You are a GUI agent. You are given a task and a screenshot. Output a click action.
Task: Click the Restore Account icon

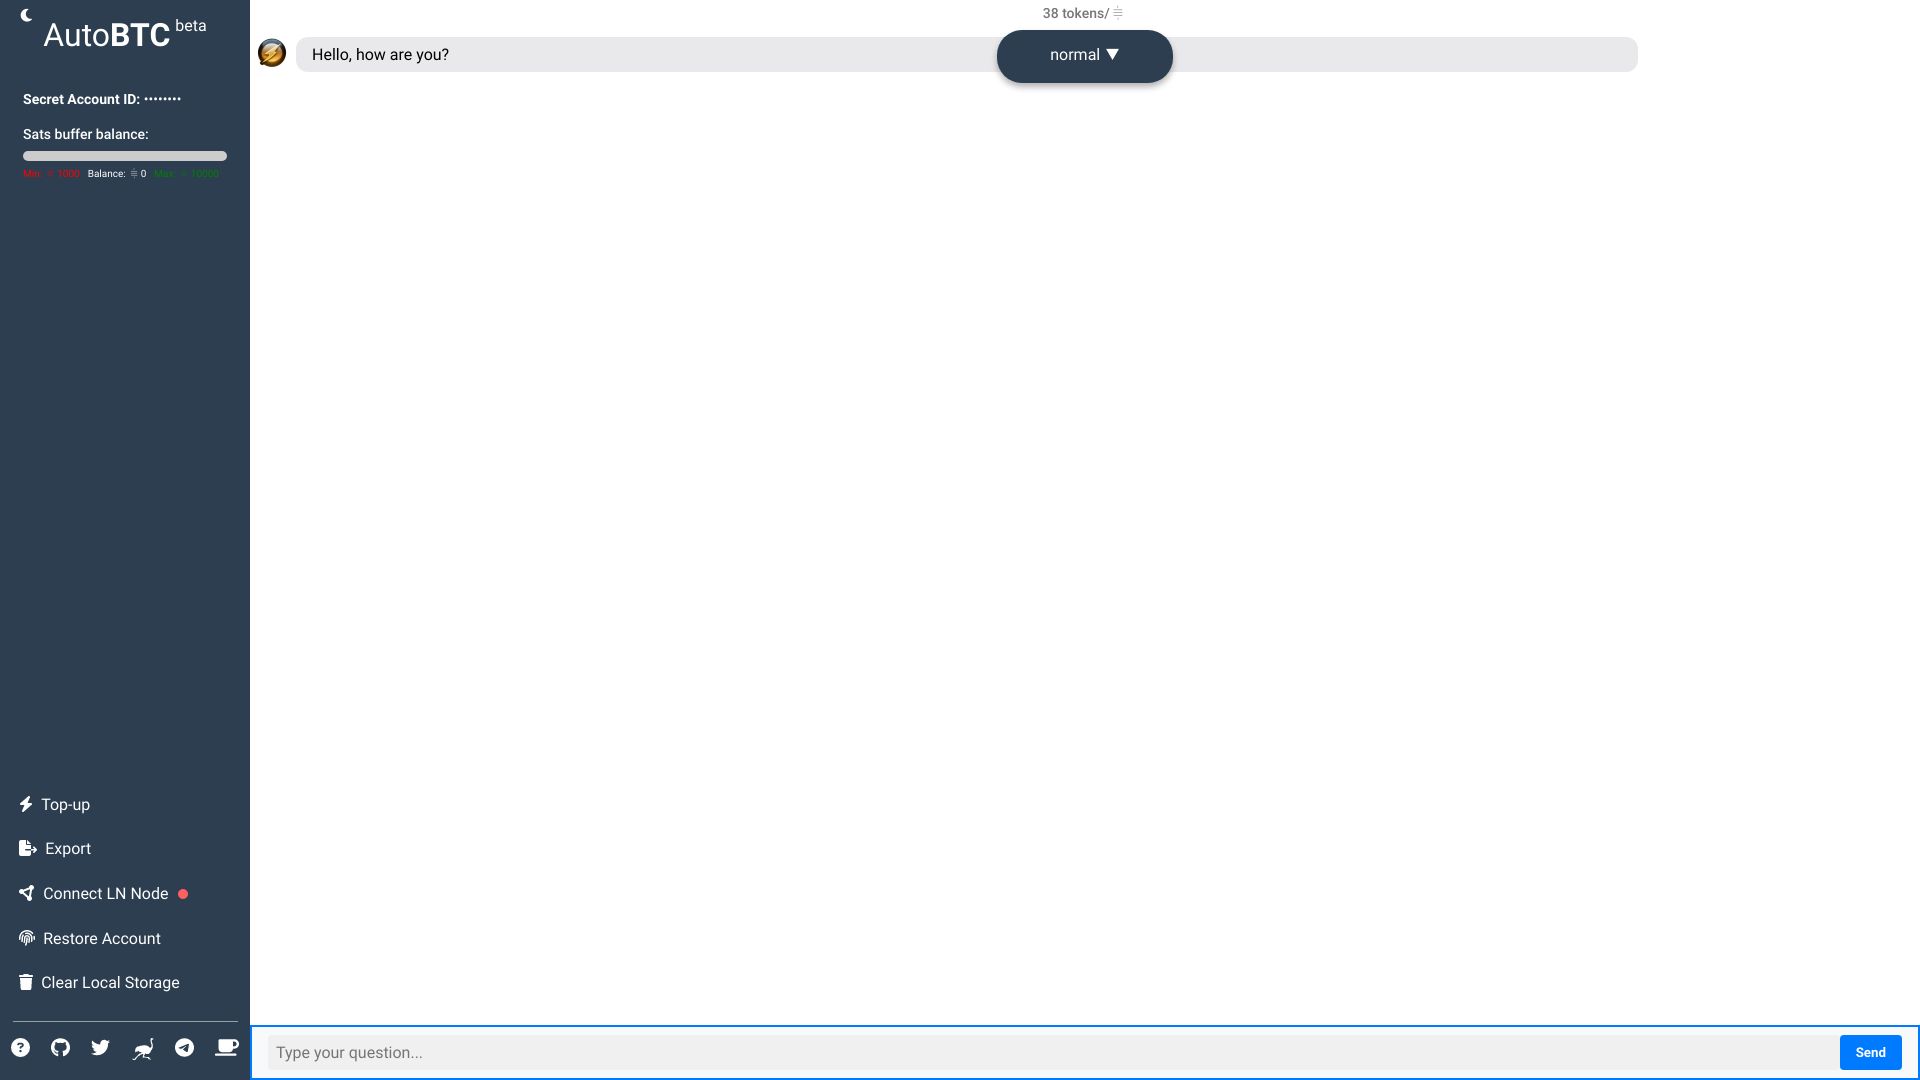pyautogui.click(x=25, y=938)
